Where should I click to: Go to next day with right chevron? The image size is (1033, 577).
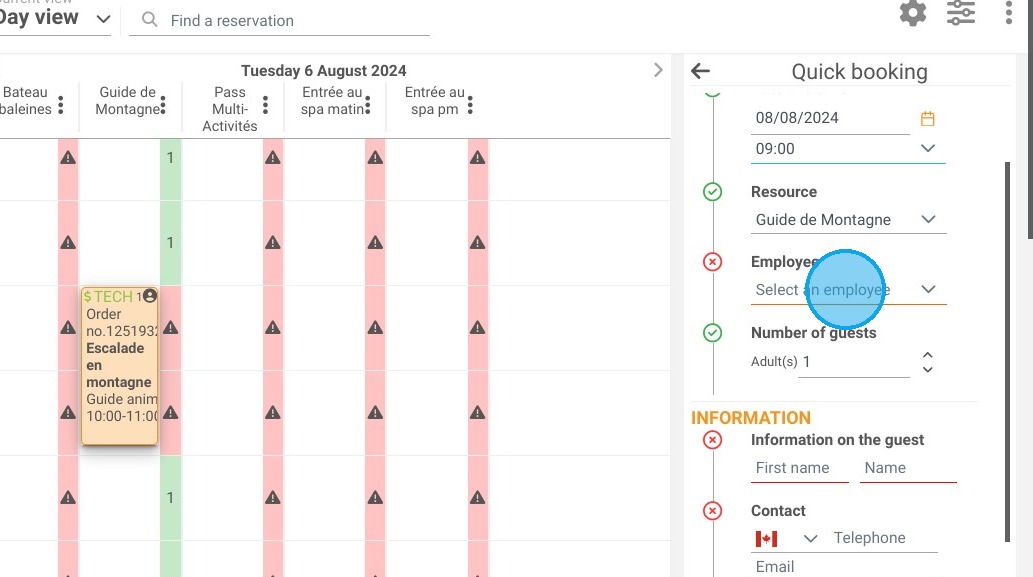657,70
